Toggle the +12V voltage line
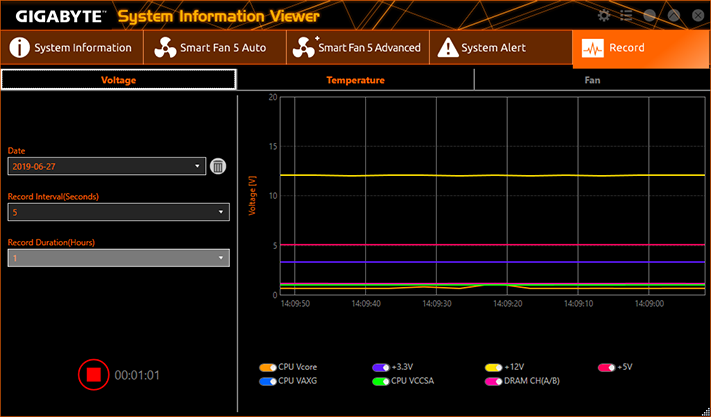Image resolution: width=711 pixels, height=417 pixels. click(493, 368)
